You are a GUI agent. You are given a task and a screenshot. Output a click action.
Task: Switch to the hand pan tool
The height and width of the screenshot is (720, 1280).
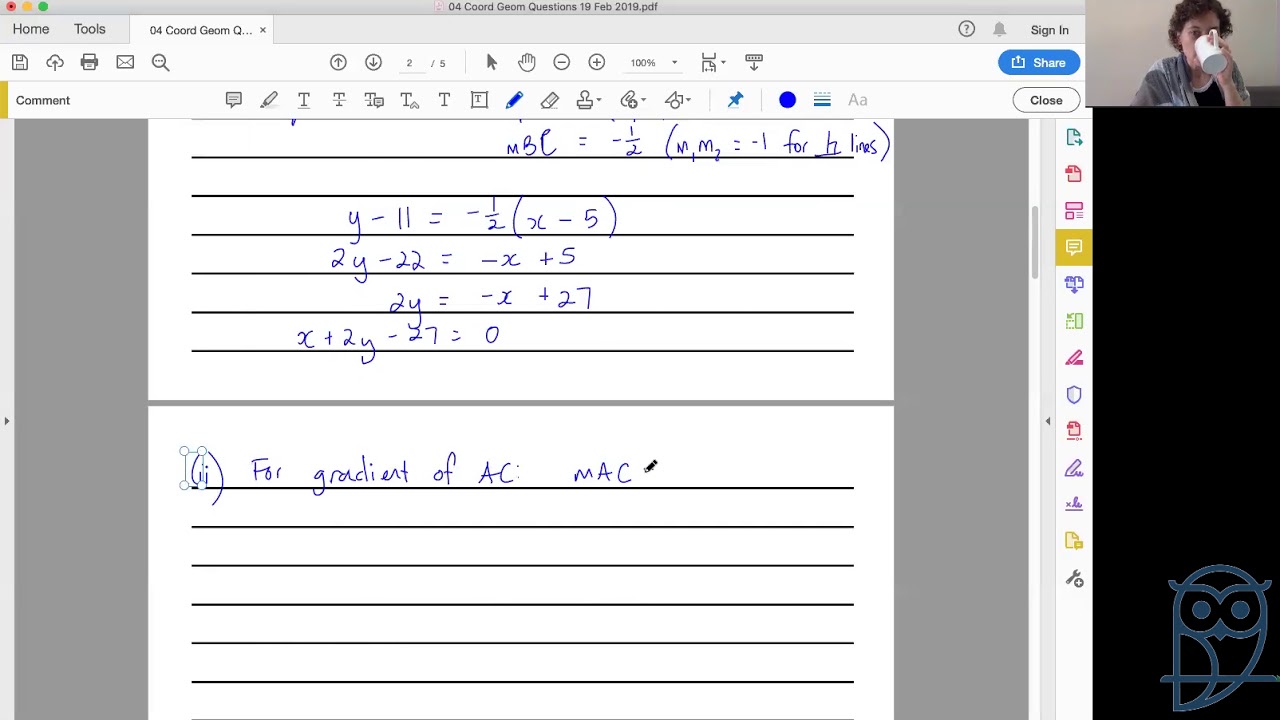tap(527, 63)
